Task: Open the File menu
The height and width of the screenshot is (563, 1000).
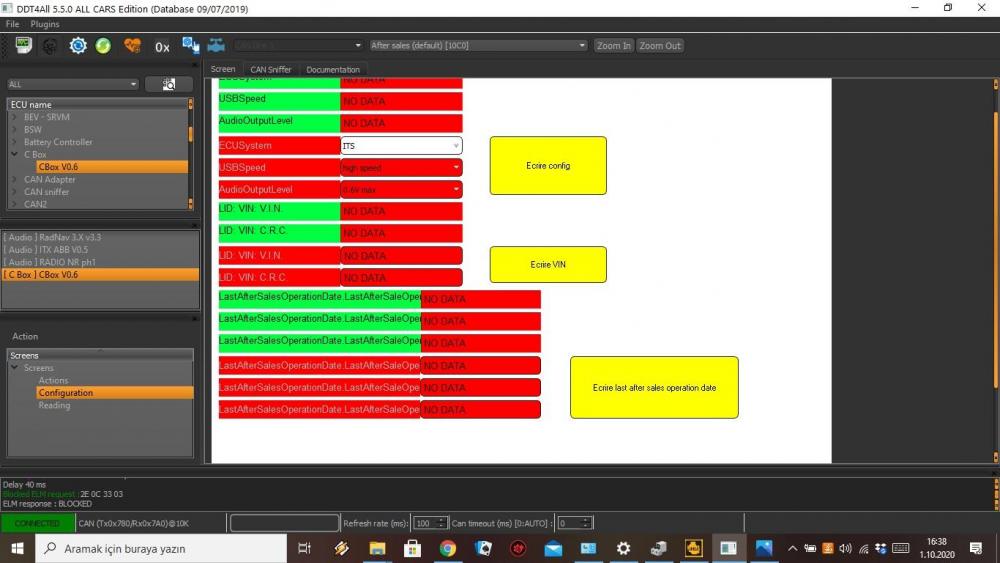Action: [x=12, y=24]
